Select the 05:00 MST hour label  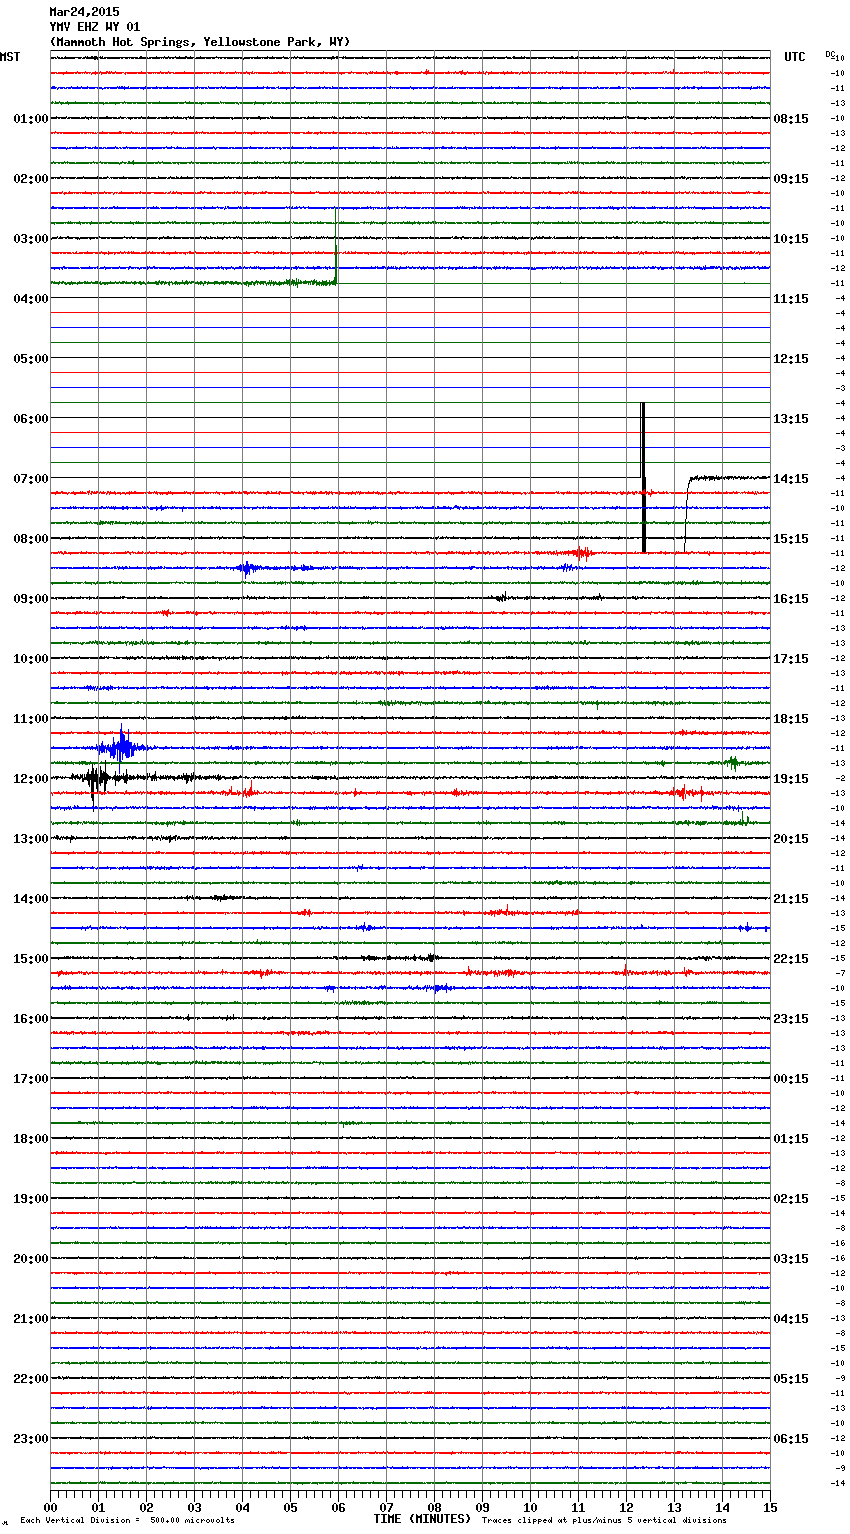(31, 359)
